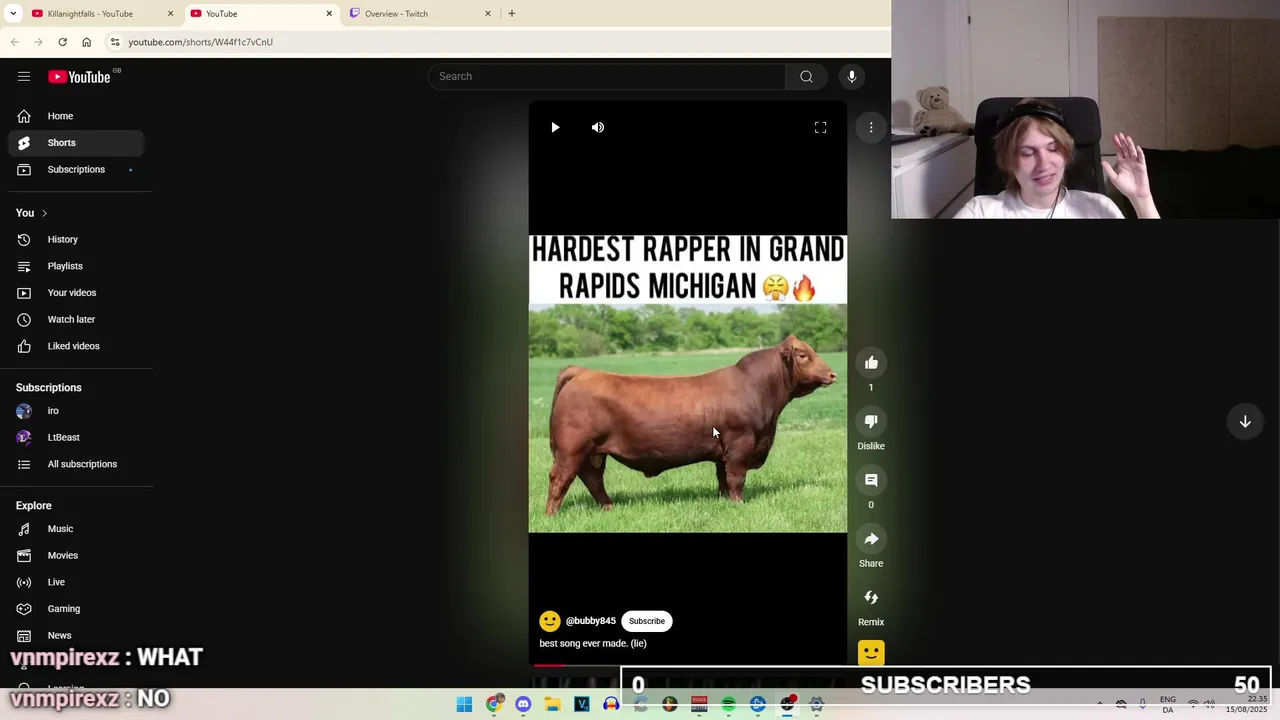Go back in browser
Image resolution: width=1280 pixels, height=720 pixels.
pos(14,42)
